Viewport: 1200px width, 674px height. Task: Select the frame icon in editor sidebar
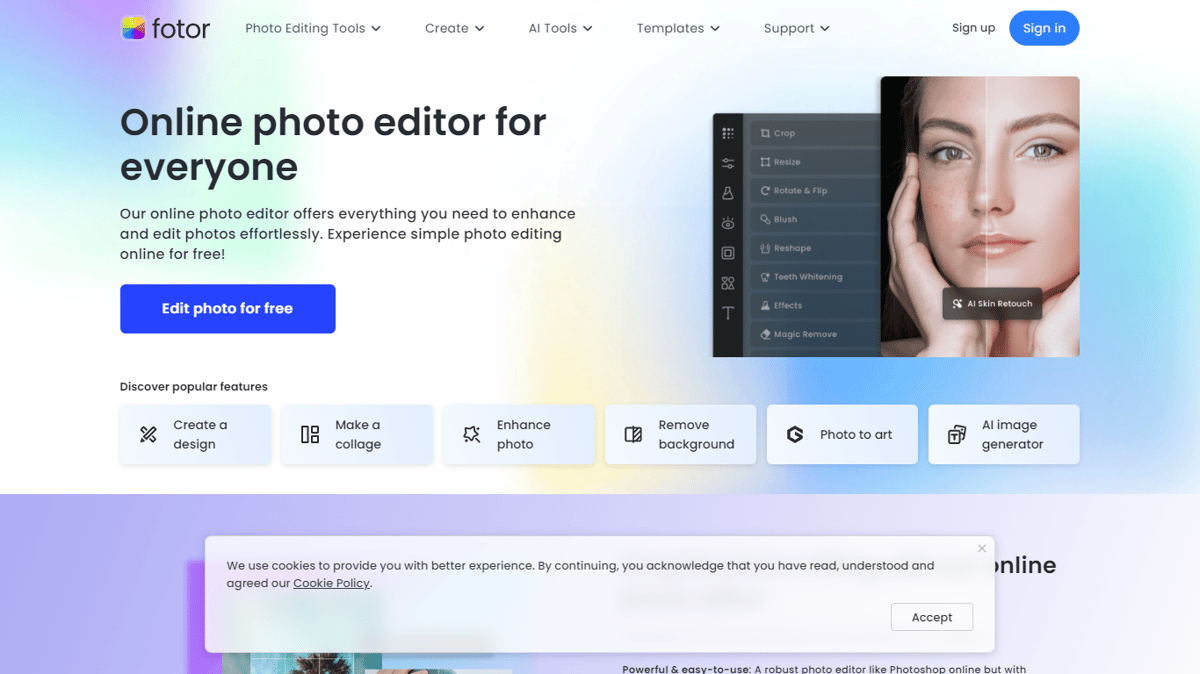pyautogui.click(x=728, y=253)
